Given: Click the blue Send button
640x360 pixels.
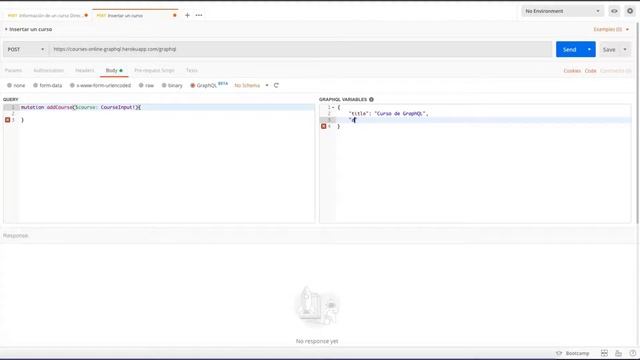Looking at the screenshot, I should click(x=569, y=49).
